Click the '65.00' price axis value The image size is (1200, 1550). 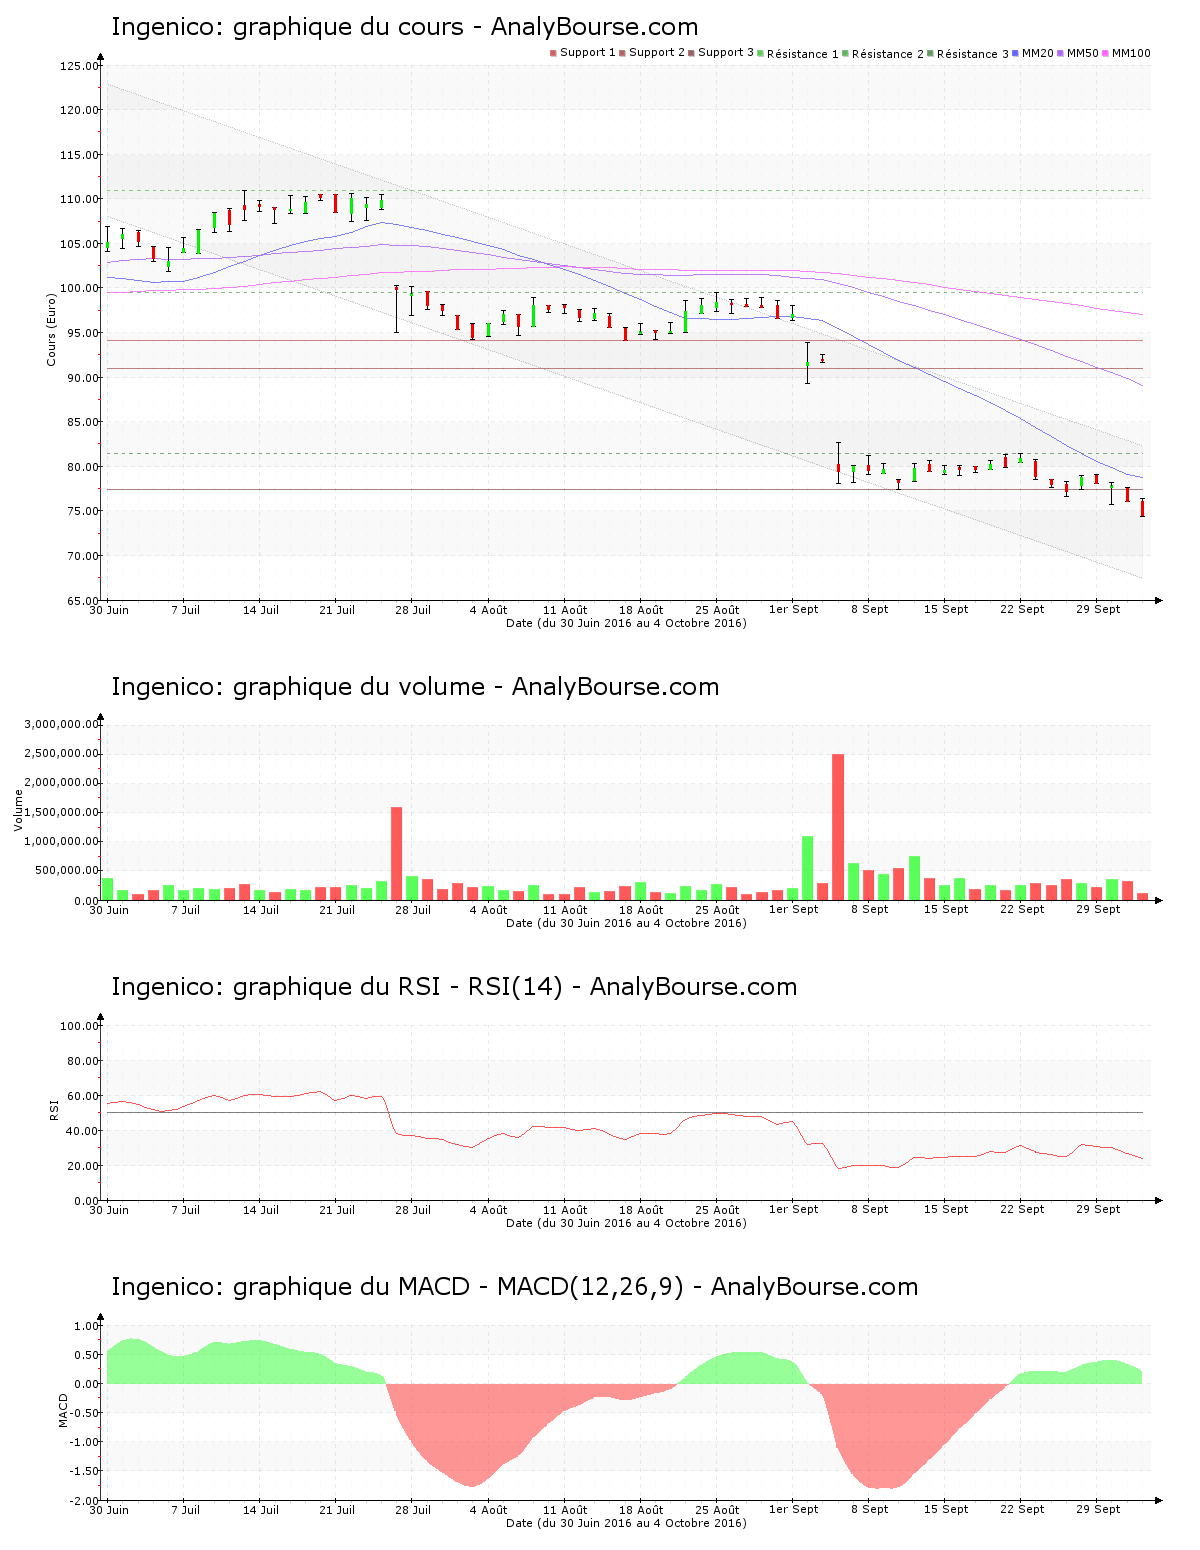coord(83,601)
